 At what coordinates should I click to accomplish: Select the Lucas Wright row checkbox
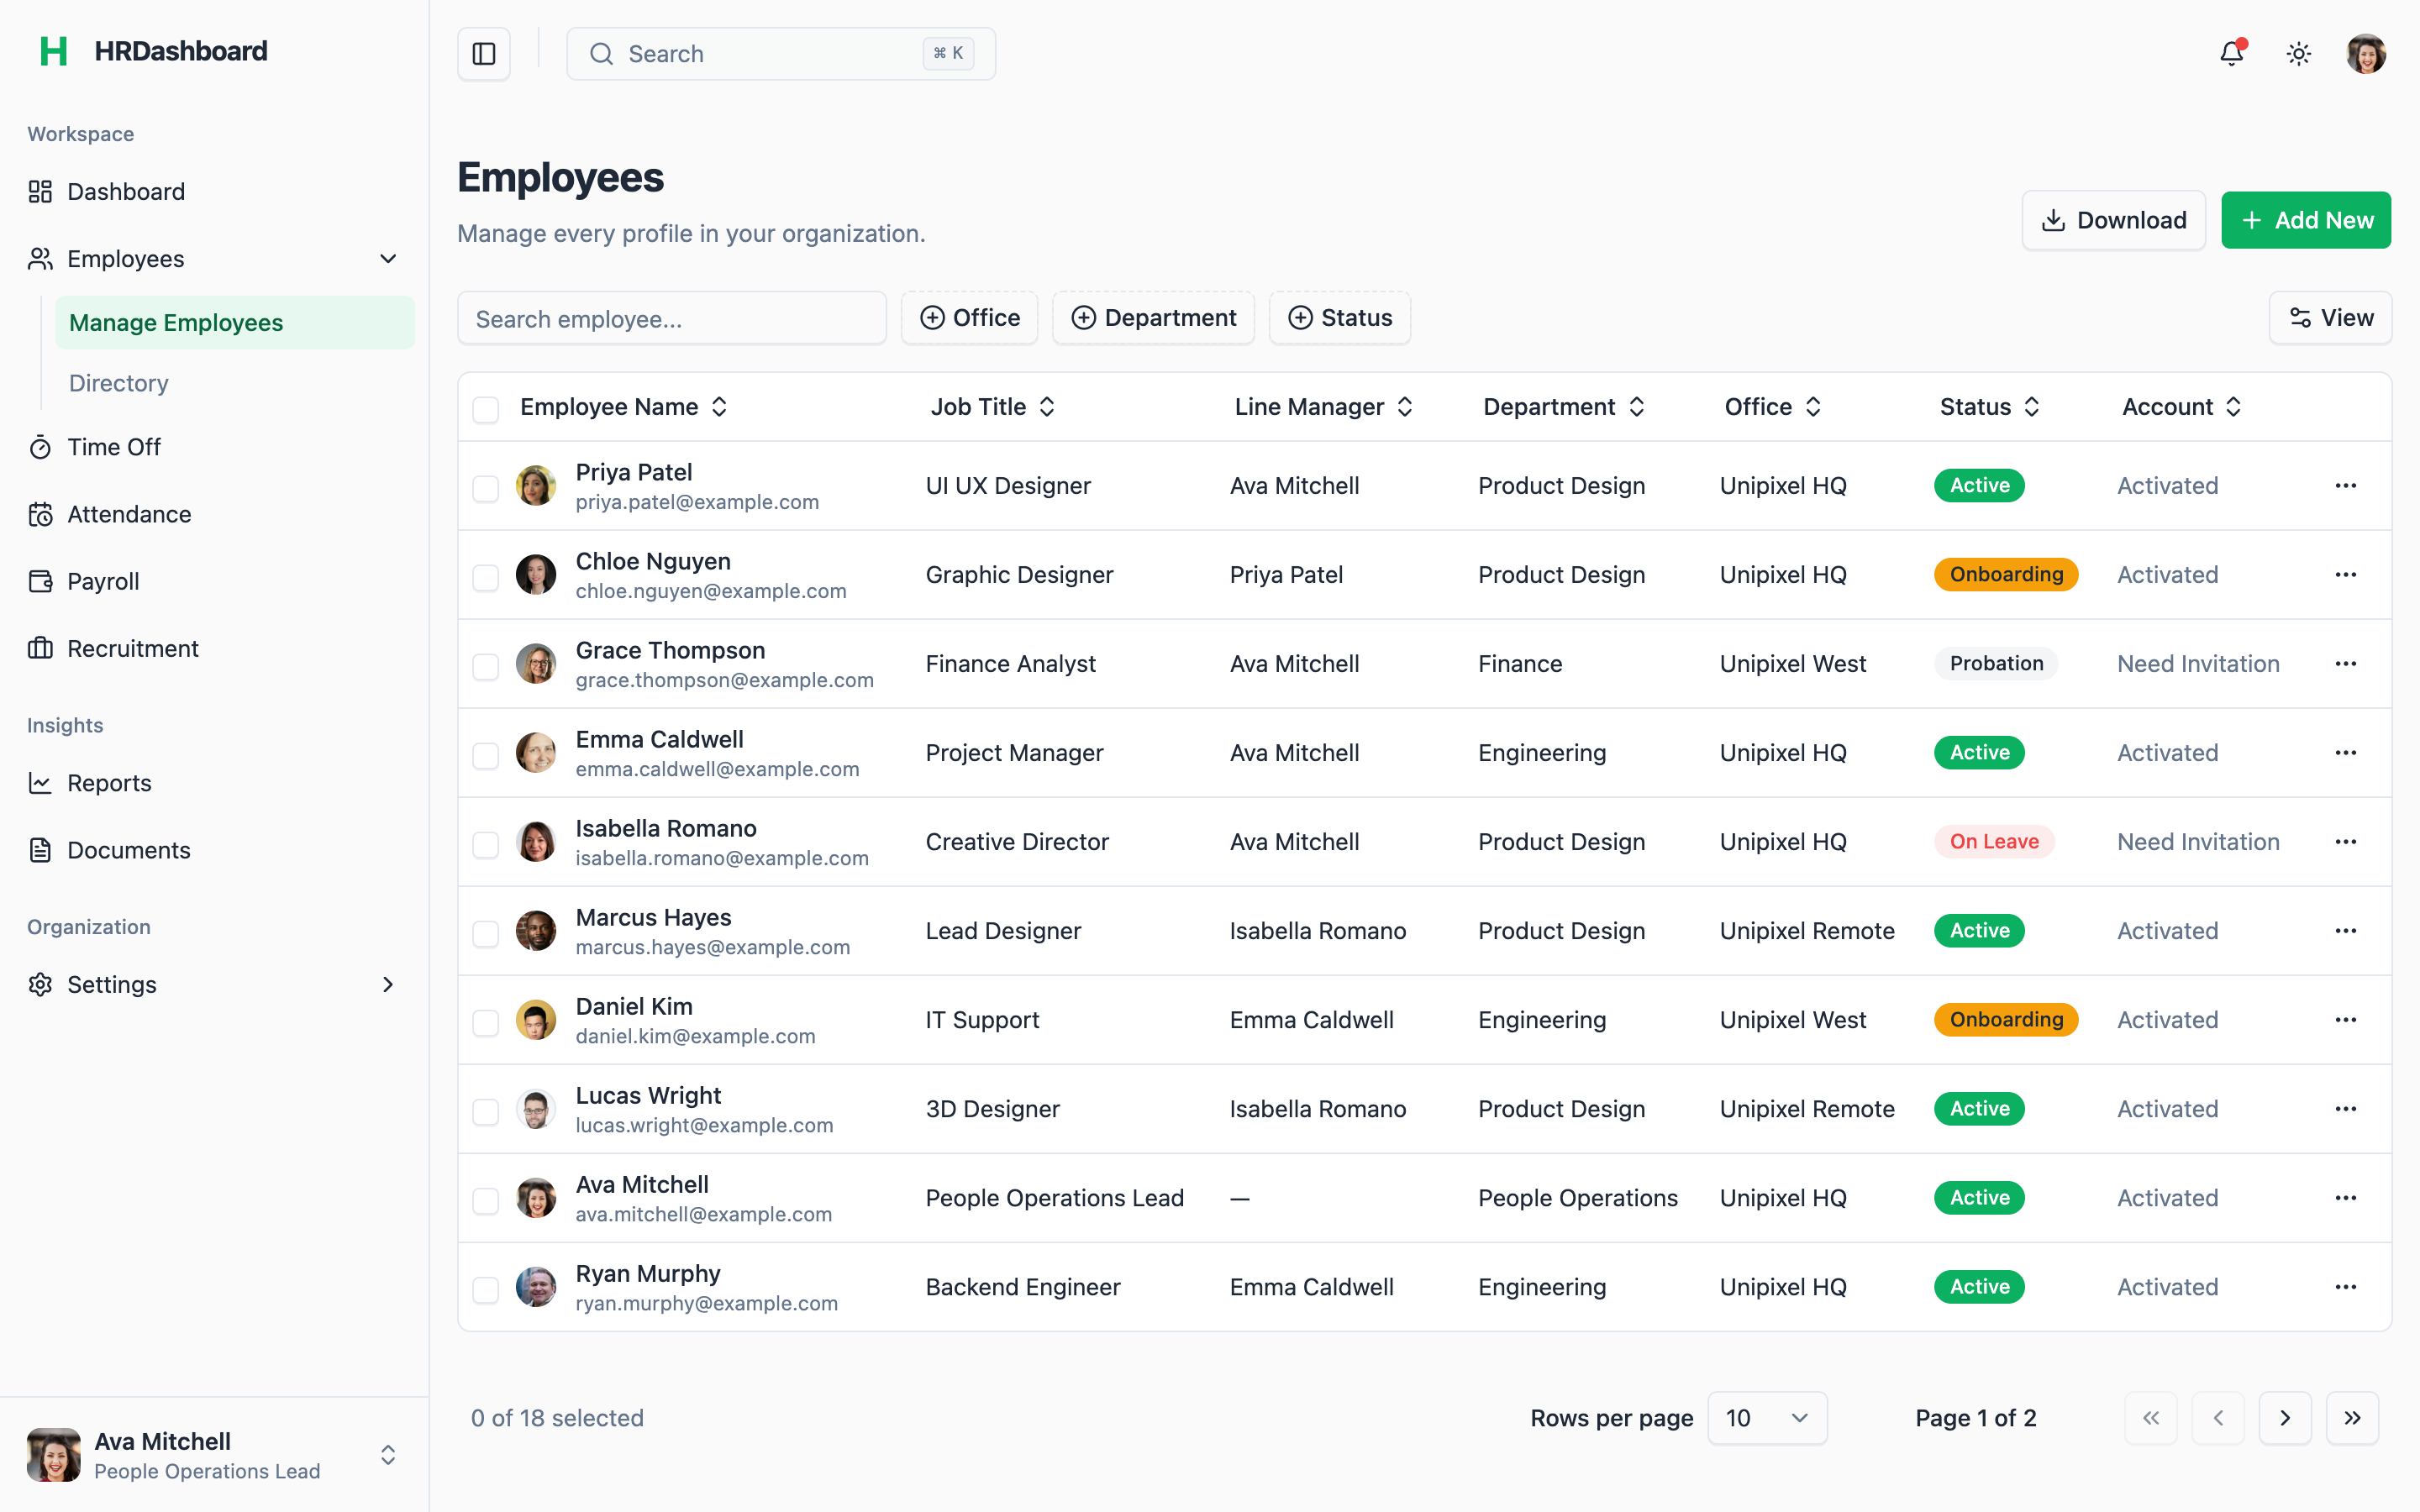pos(486,1111)
